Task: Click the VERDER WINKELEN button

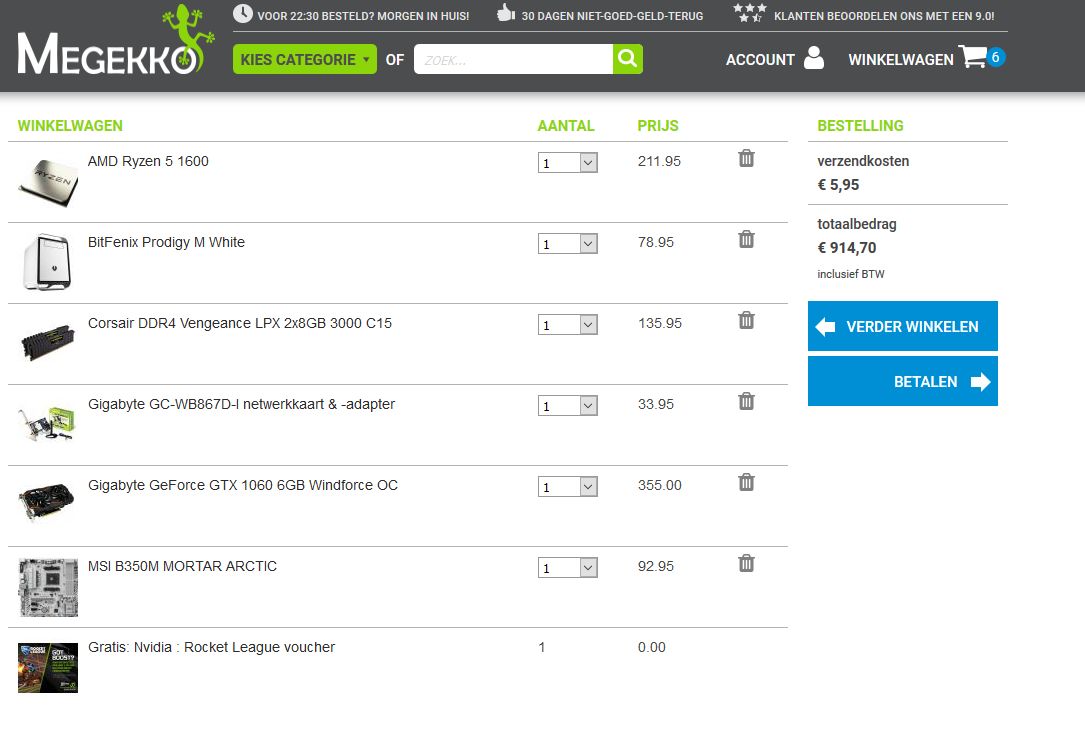Action: click(x=902, y=326)
